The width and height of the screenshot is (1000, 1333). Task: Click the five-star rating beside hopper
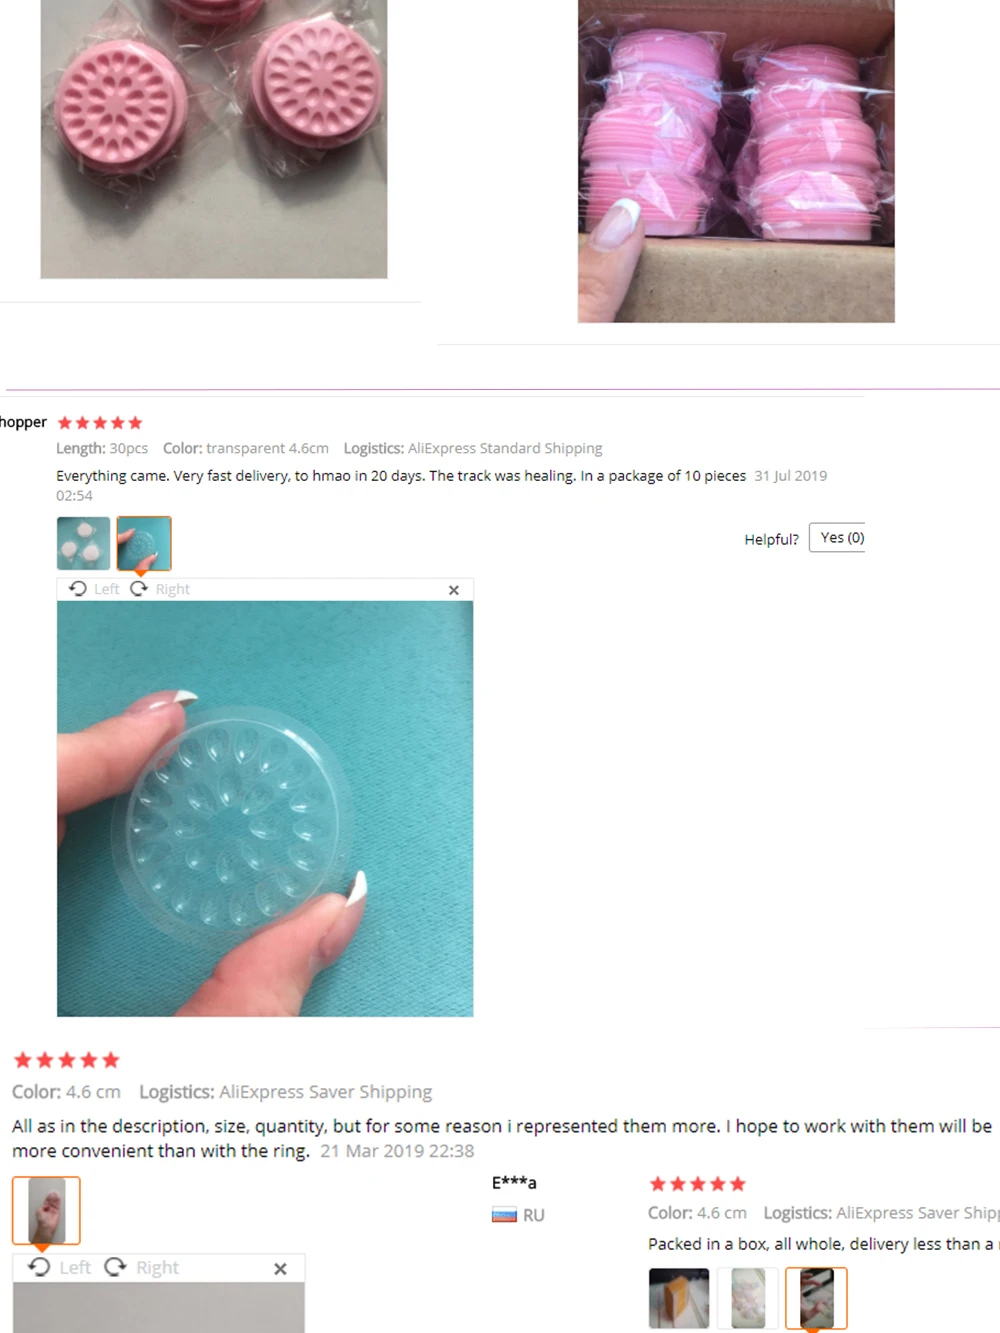point(100,423)
